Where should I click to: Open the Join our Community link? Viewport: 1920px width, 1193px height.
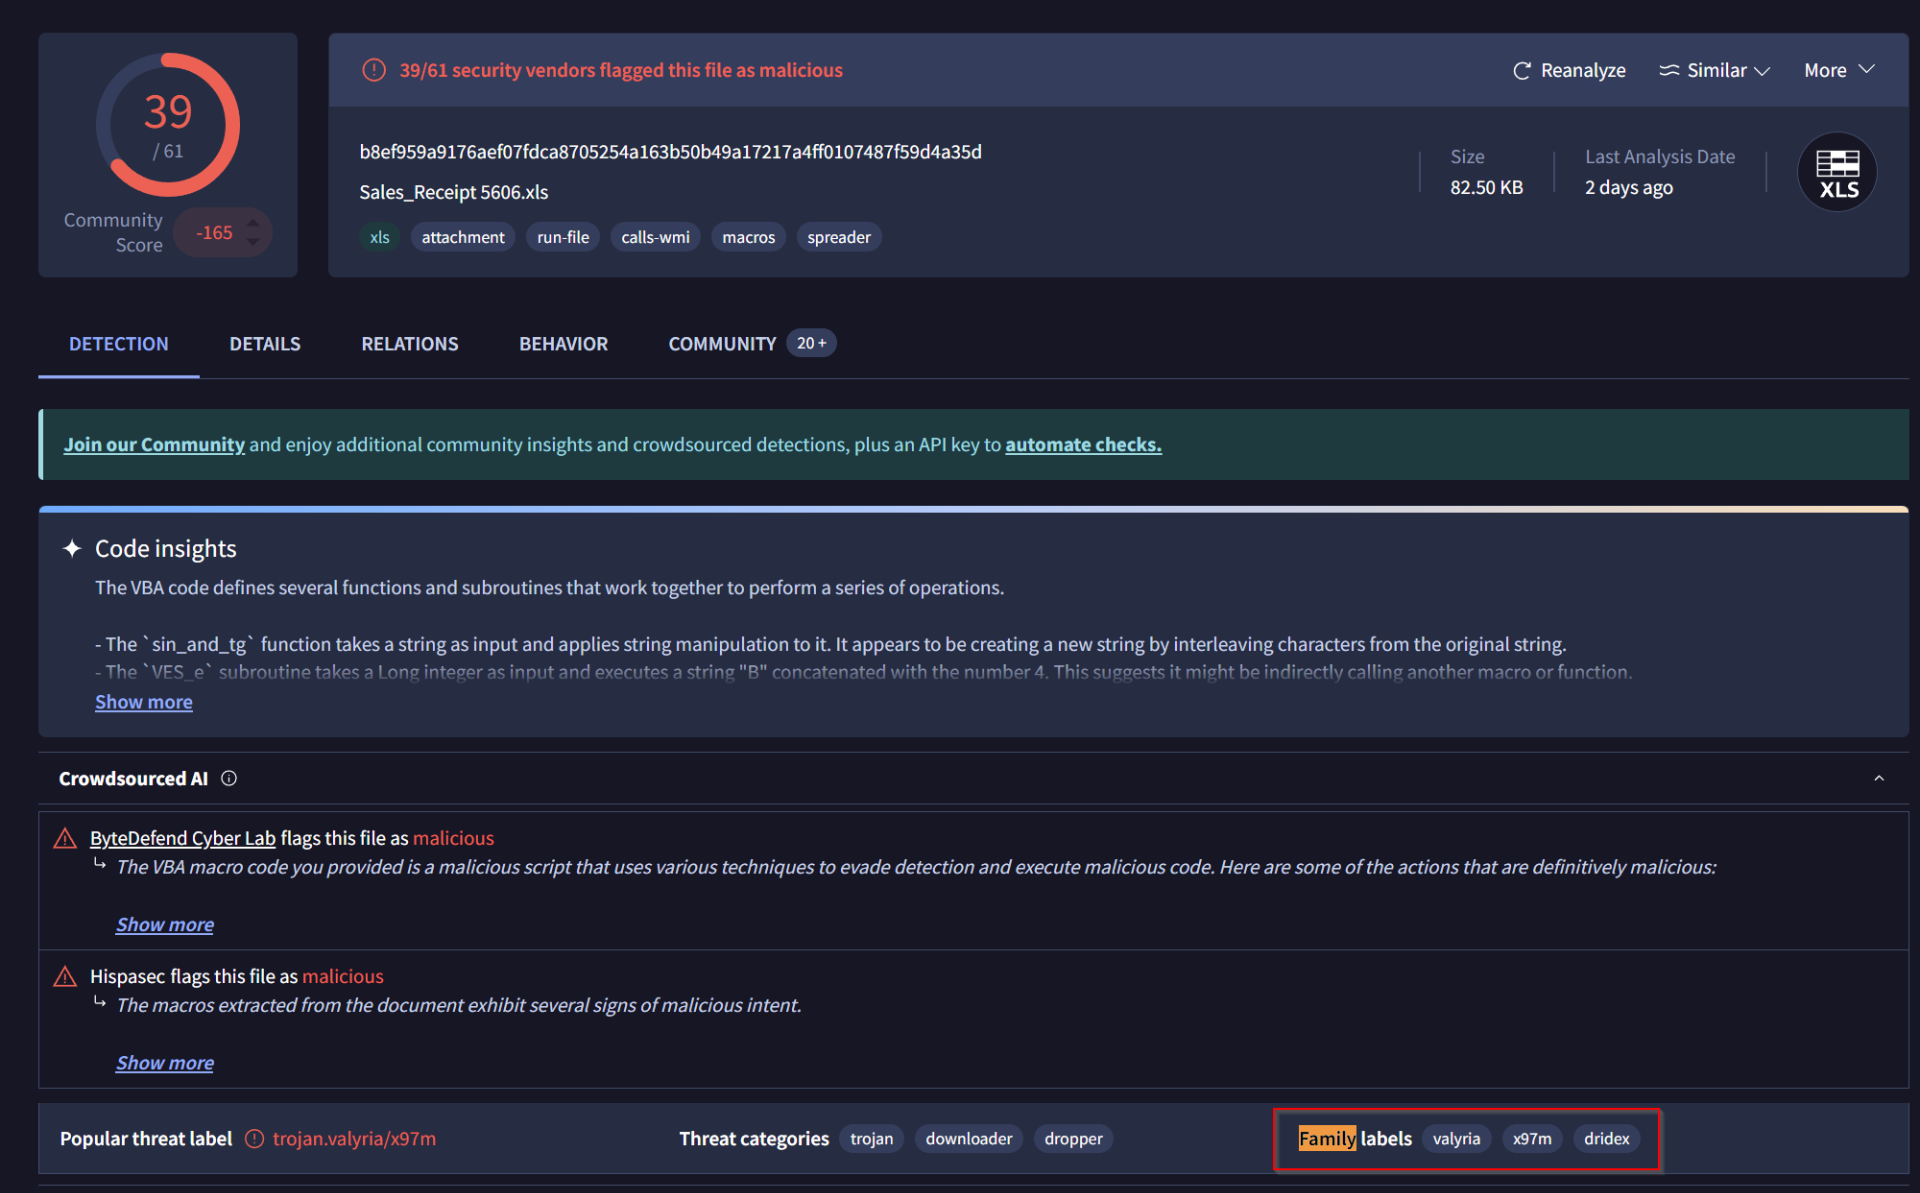click(x=154, y=444)
